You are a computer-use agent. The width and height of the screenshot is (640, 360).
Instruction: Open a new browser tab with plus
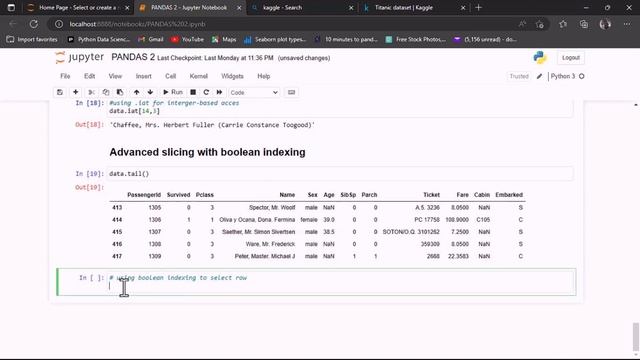[478, 7]
